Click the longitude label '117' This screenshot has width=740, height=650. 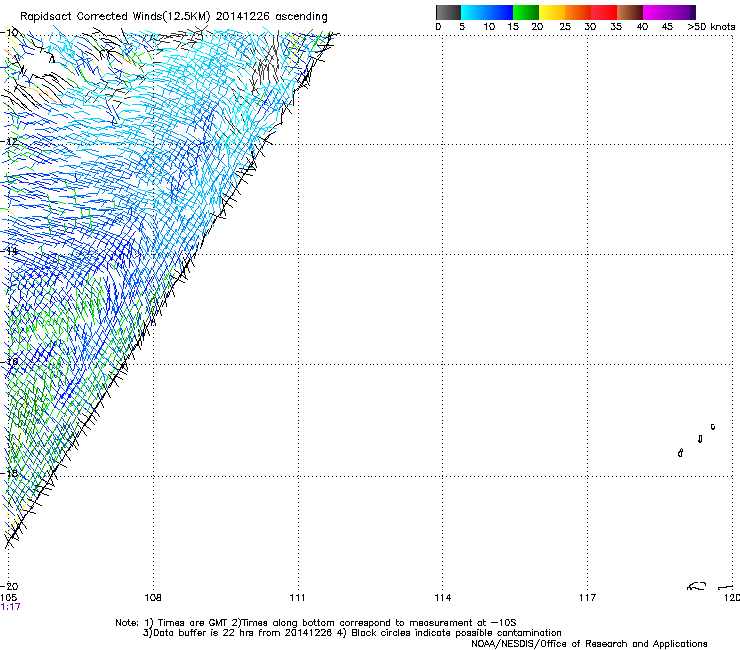click(x=588, y=598)
